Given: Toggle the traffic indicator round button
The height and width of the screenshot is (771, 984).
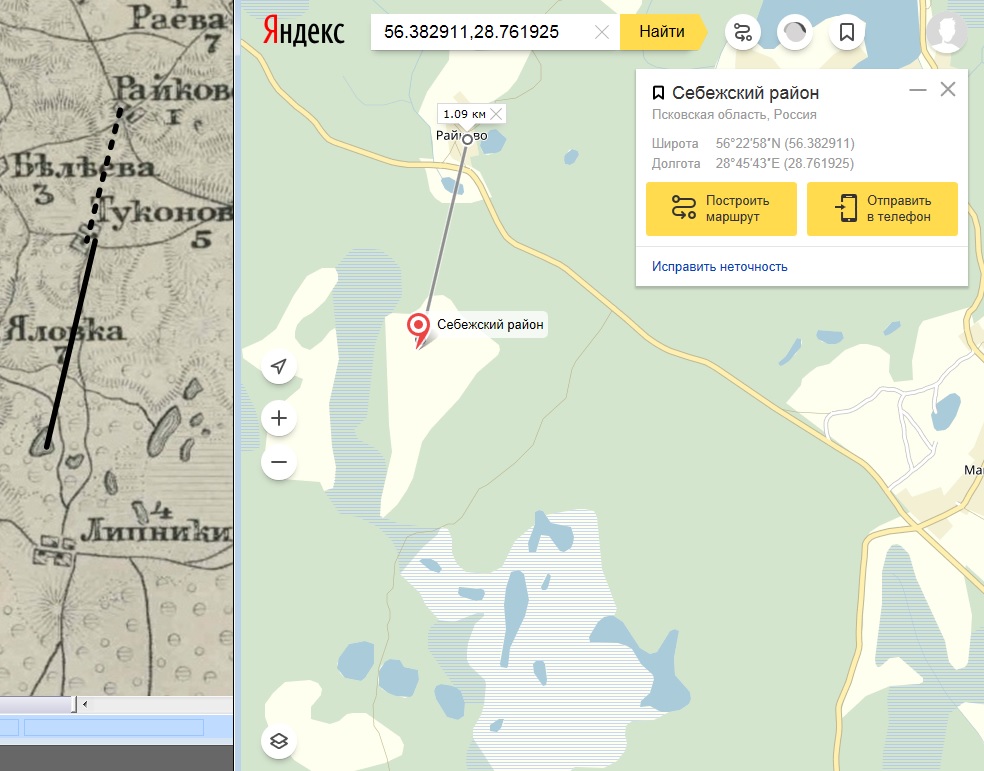Looking at the screenshot, I should click(x=794, y=32).
